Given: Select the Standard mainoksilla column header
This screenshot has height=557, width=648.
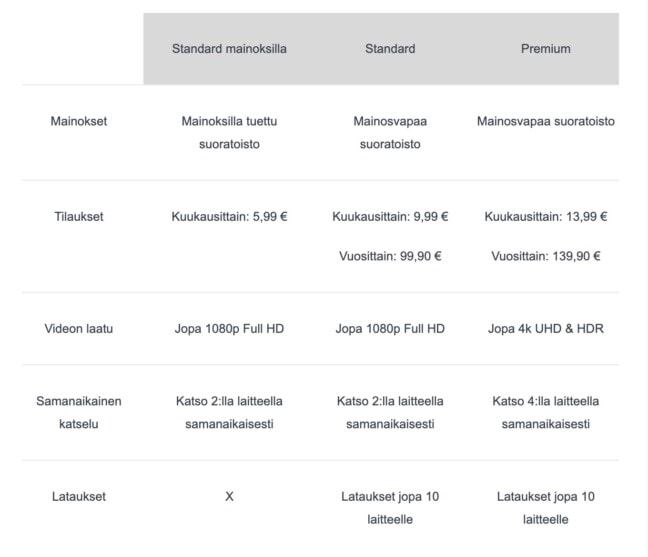Looking at the screenshot, I should 229,49.
